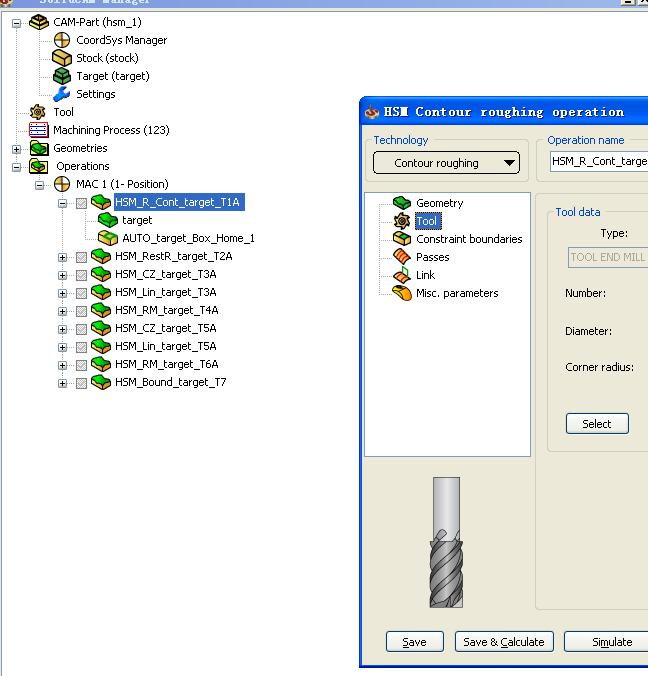This screenshot has width=648, height=676.
Task: Click the Misc. parameters mouse icon
Action: point(402,293)
